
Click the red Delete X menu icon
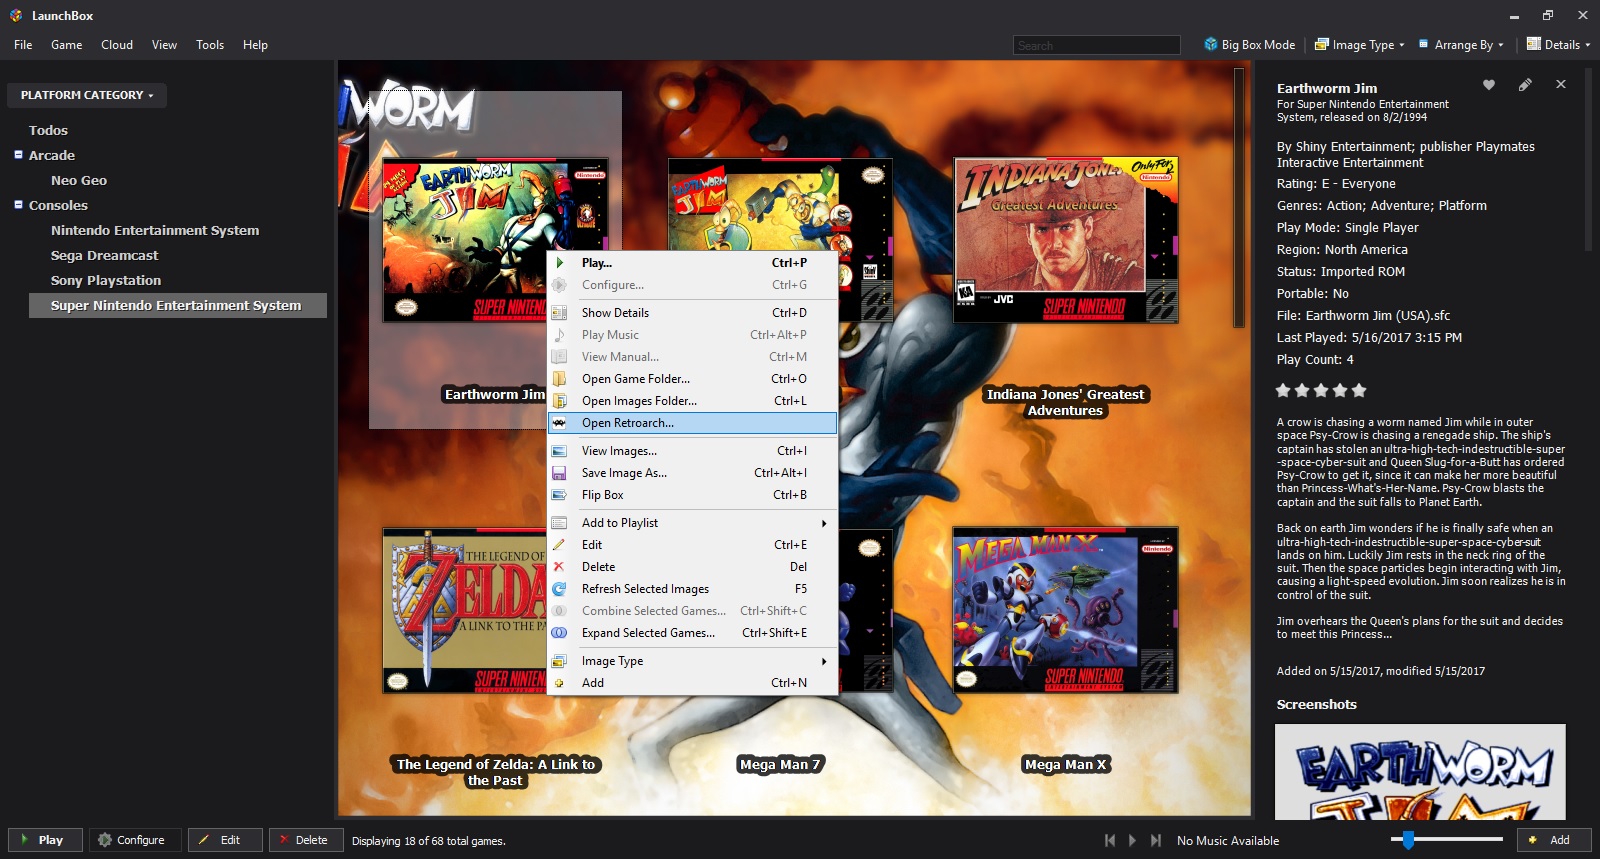click(x=559, y=567)
